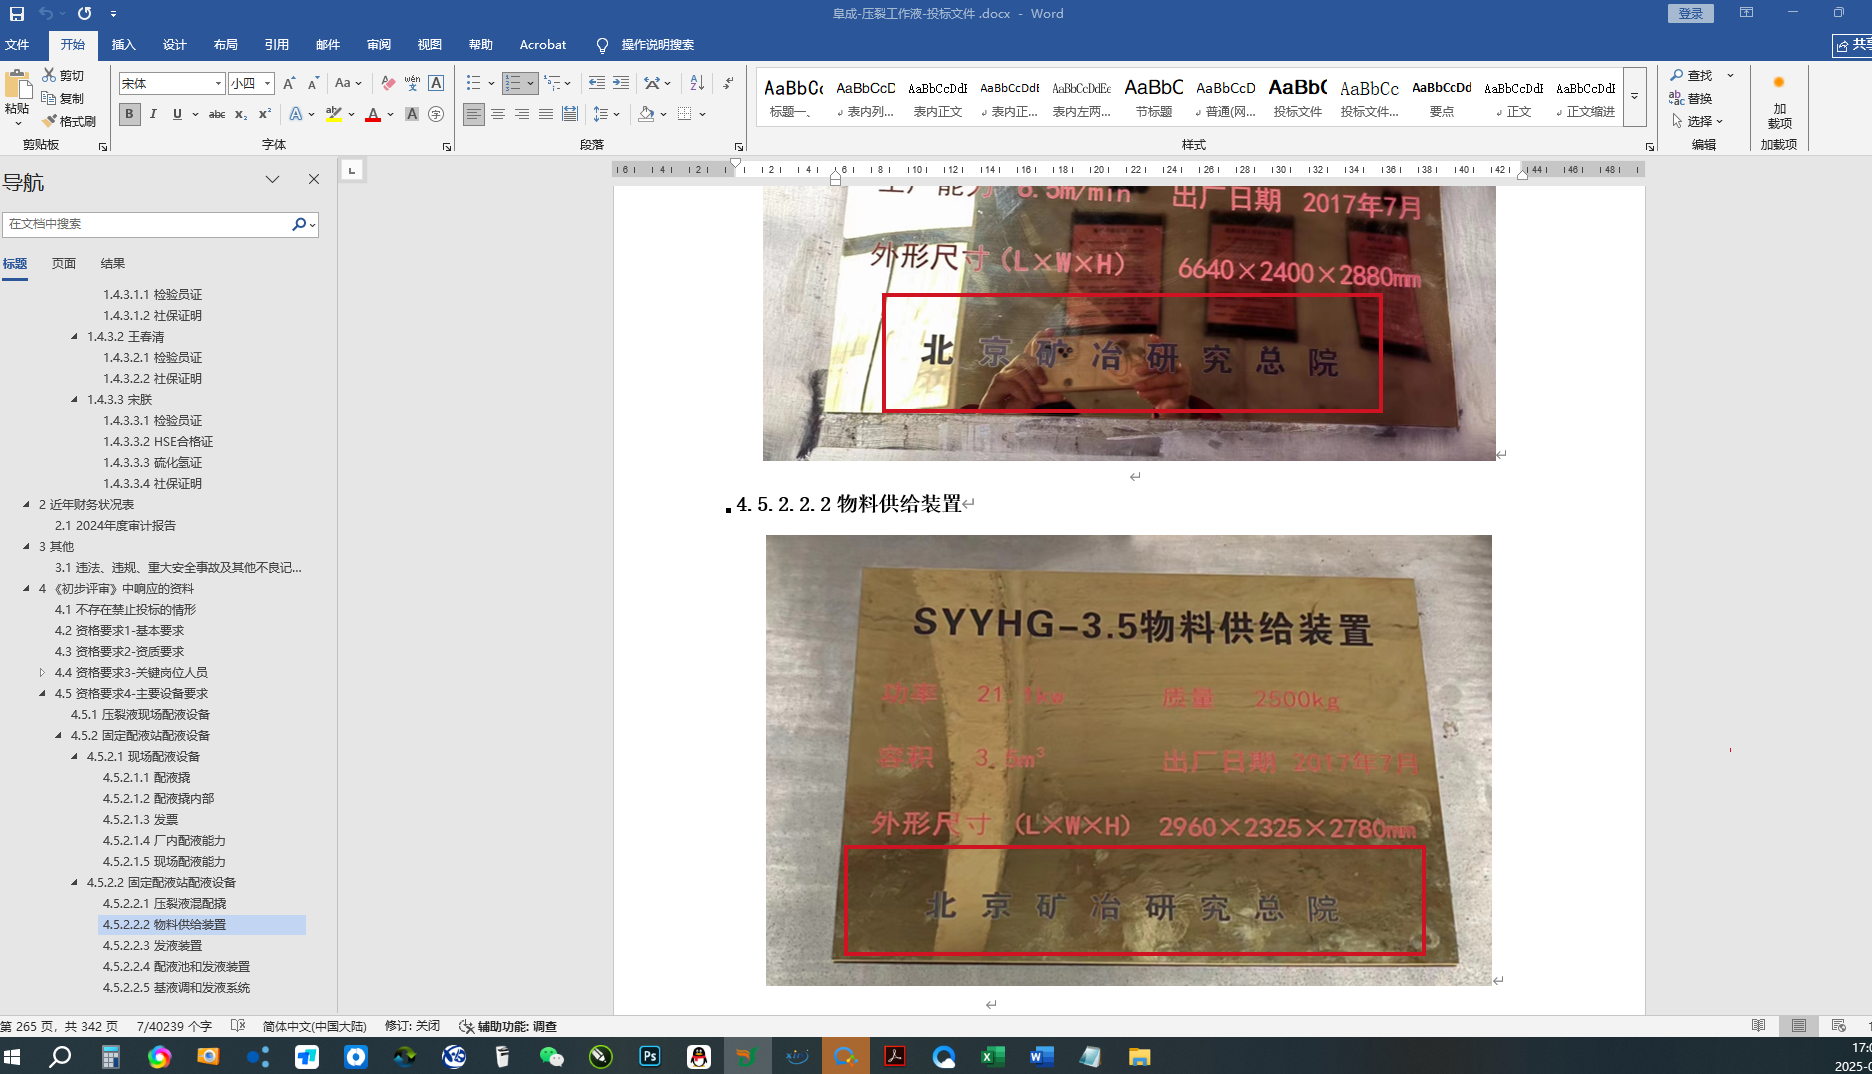Open the 审阅 (Review) ribbon tab
The width and height of the screenshot is (1872, 1074).
tap(379, 45)
